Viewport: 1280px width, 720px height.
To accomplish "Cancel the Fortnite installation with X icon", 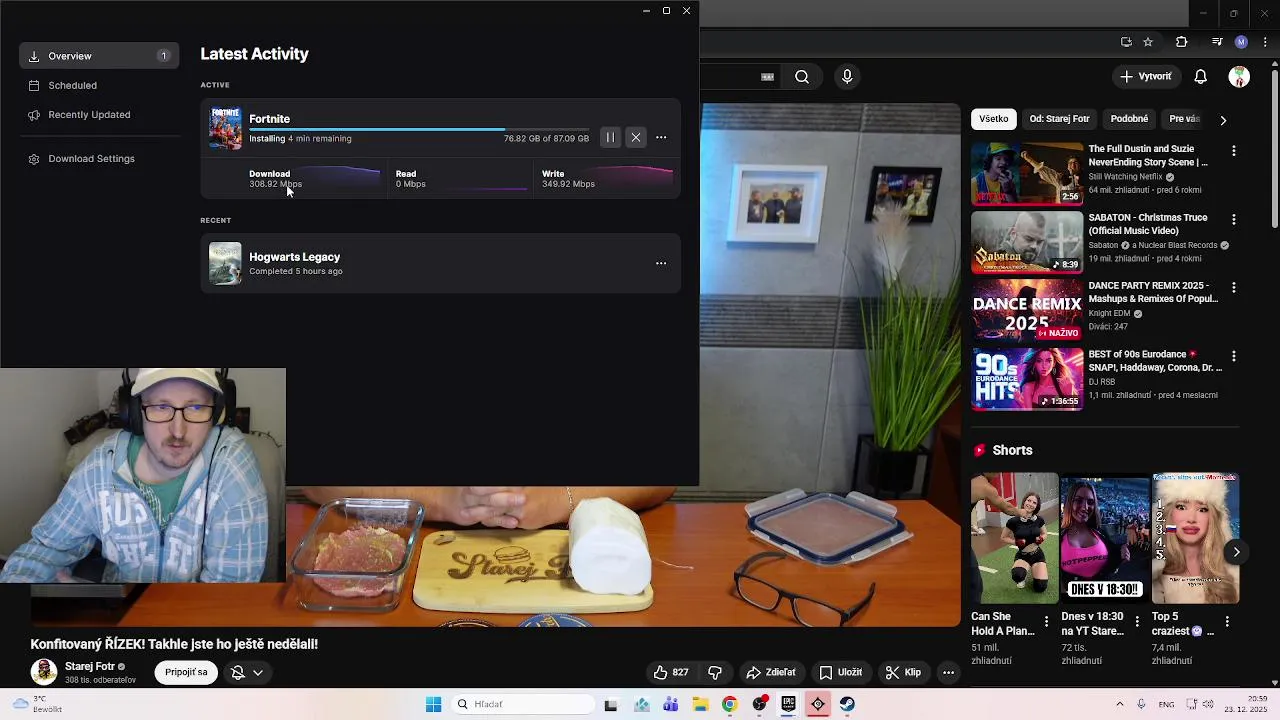I will (x=636, y=137).
